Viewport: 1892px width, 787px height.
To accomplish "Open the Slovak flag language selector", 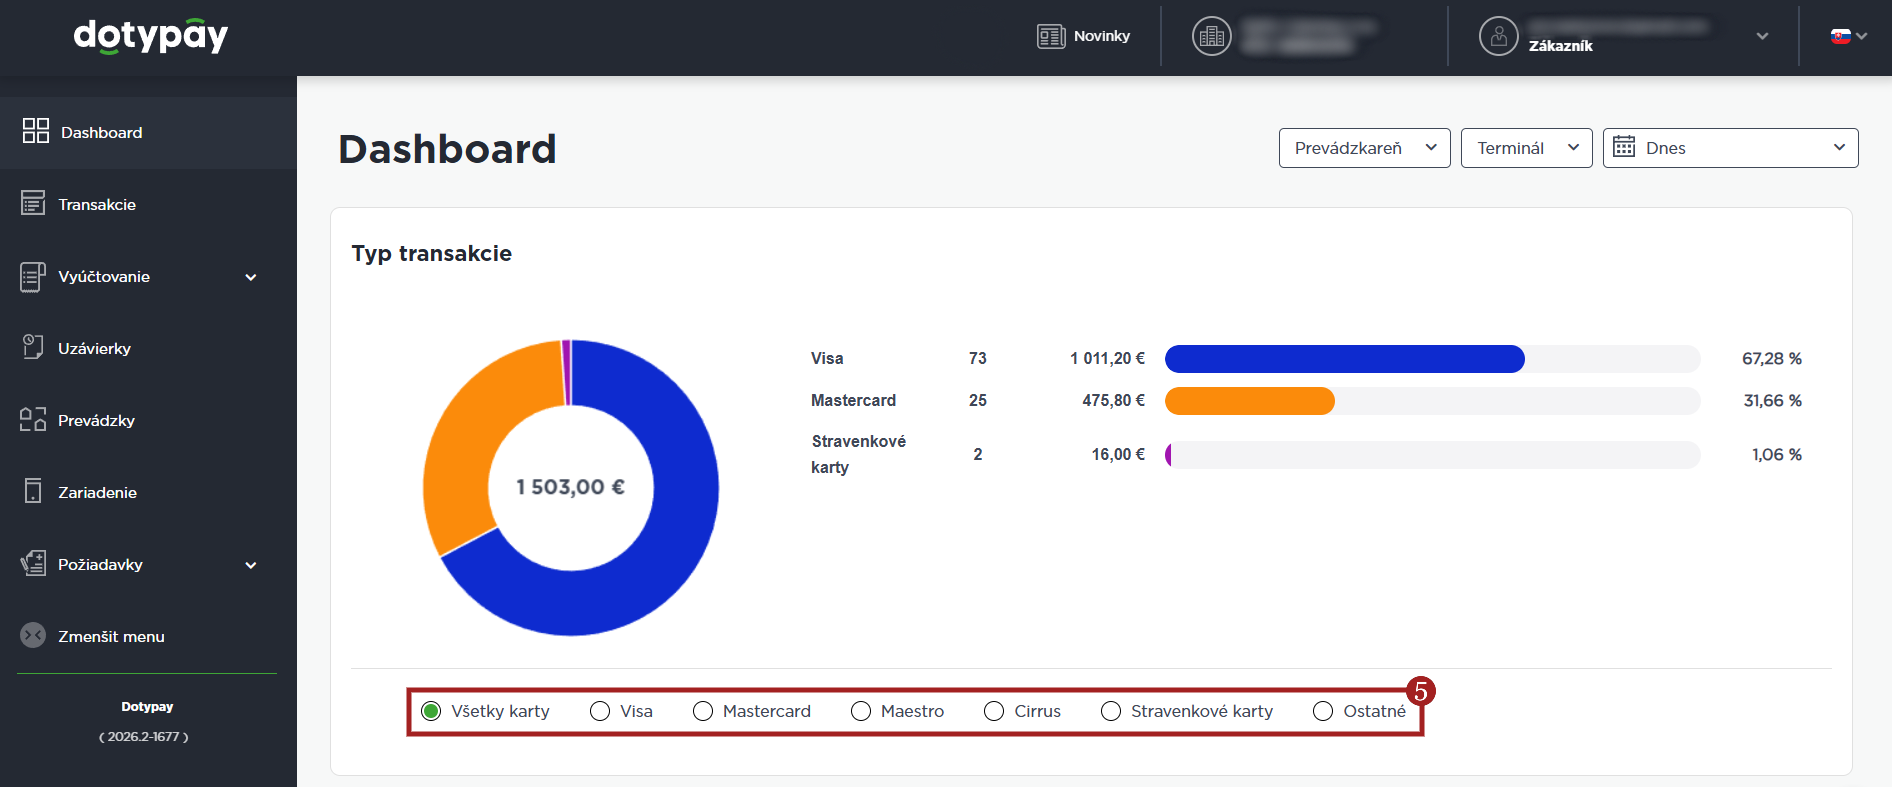I will click(x=1848, y=36).
